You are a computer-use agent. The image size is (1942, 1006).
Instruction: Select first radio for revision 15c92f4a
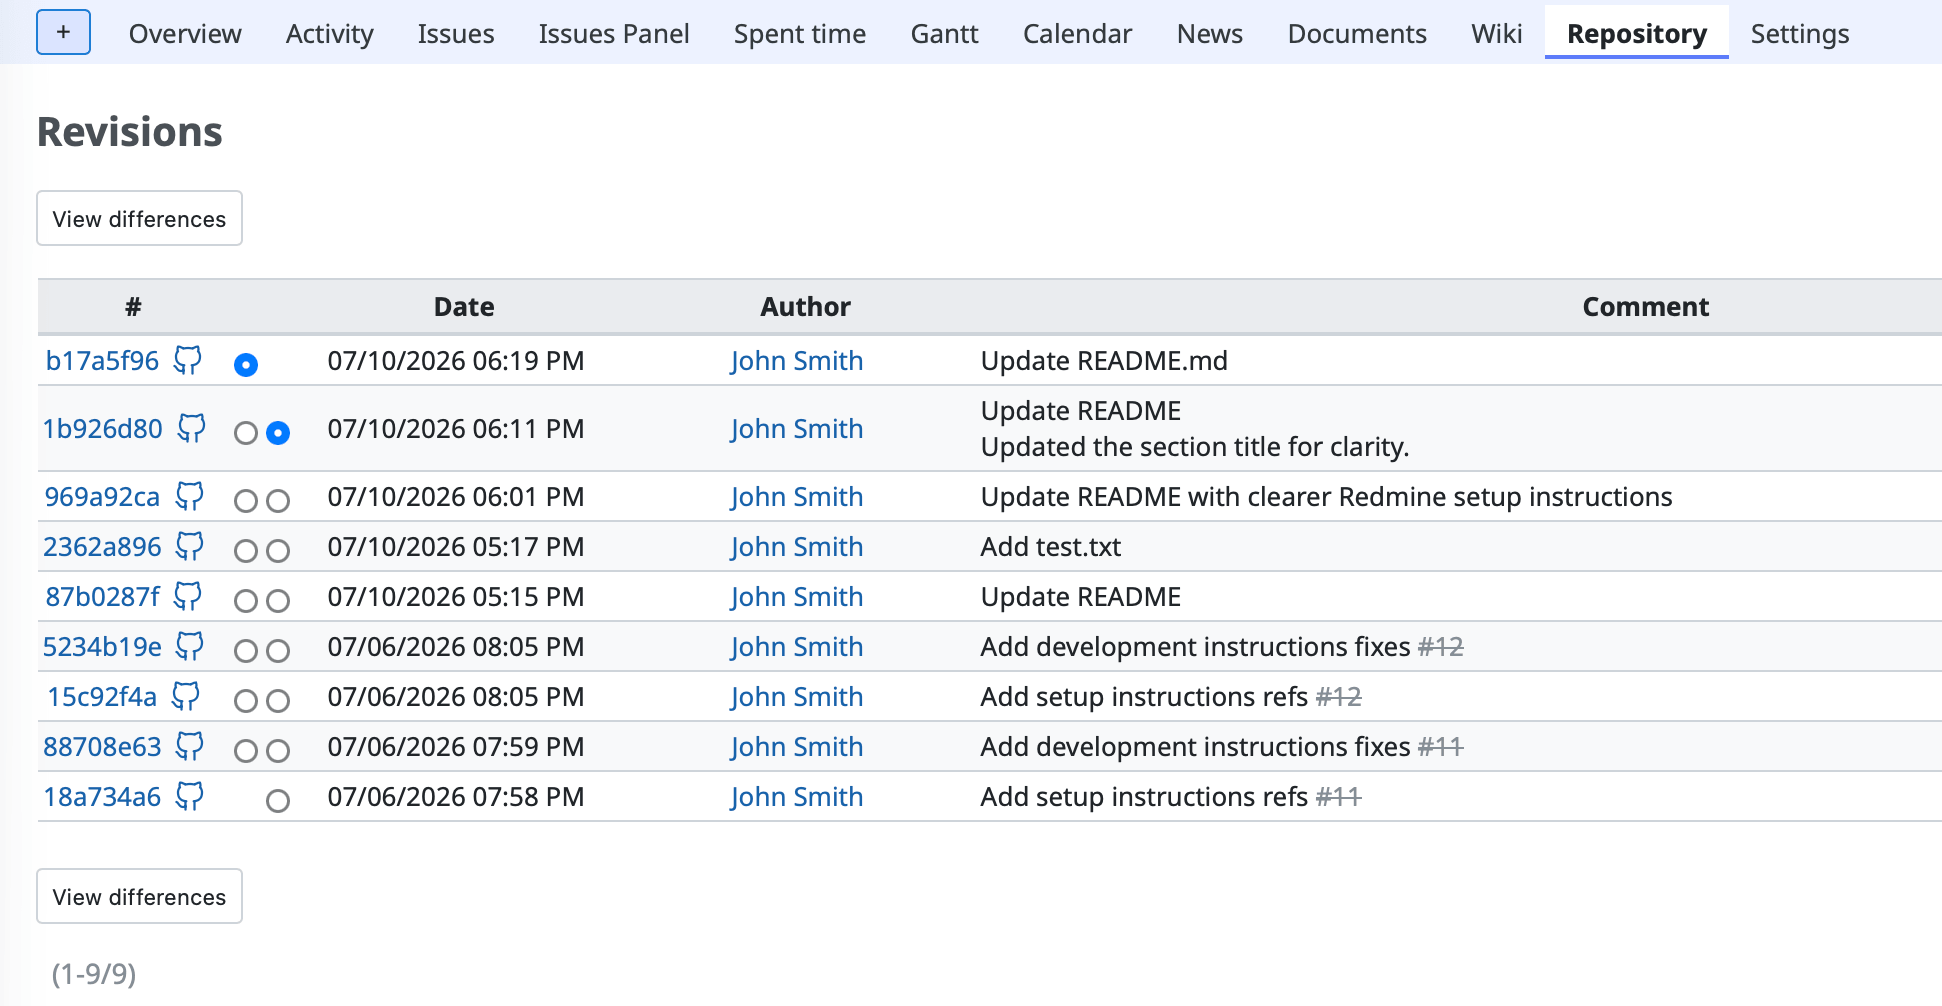point(246,701)
